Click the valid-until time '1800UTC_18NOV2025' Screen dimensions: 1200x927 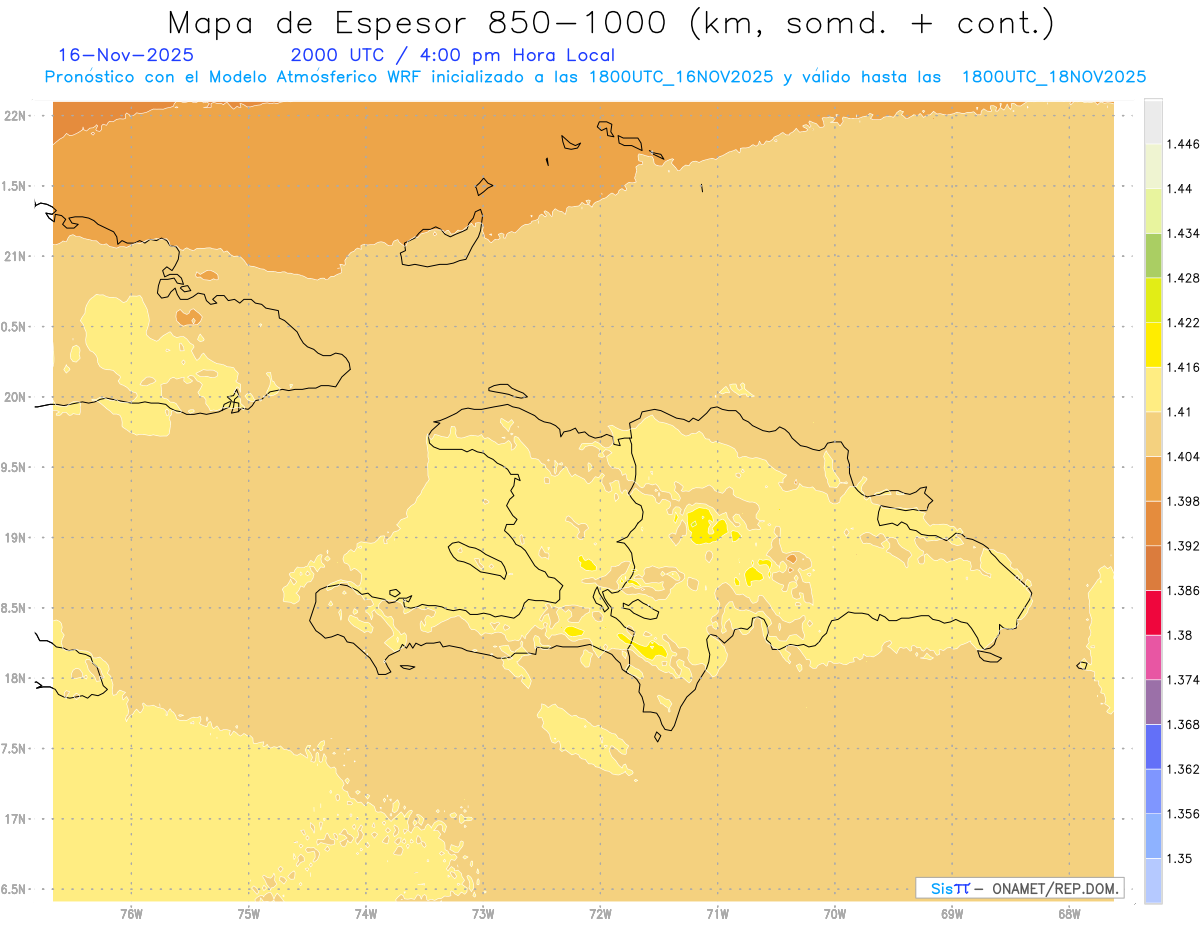tap(1053, 77)
